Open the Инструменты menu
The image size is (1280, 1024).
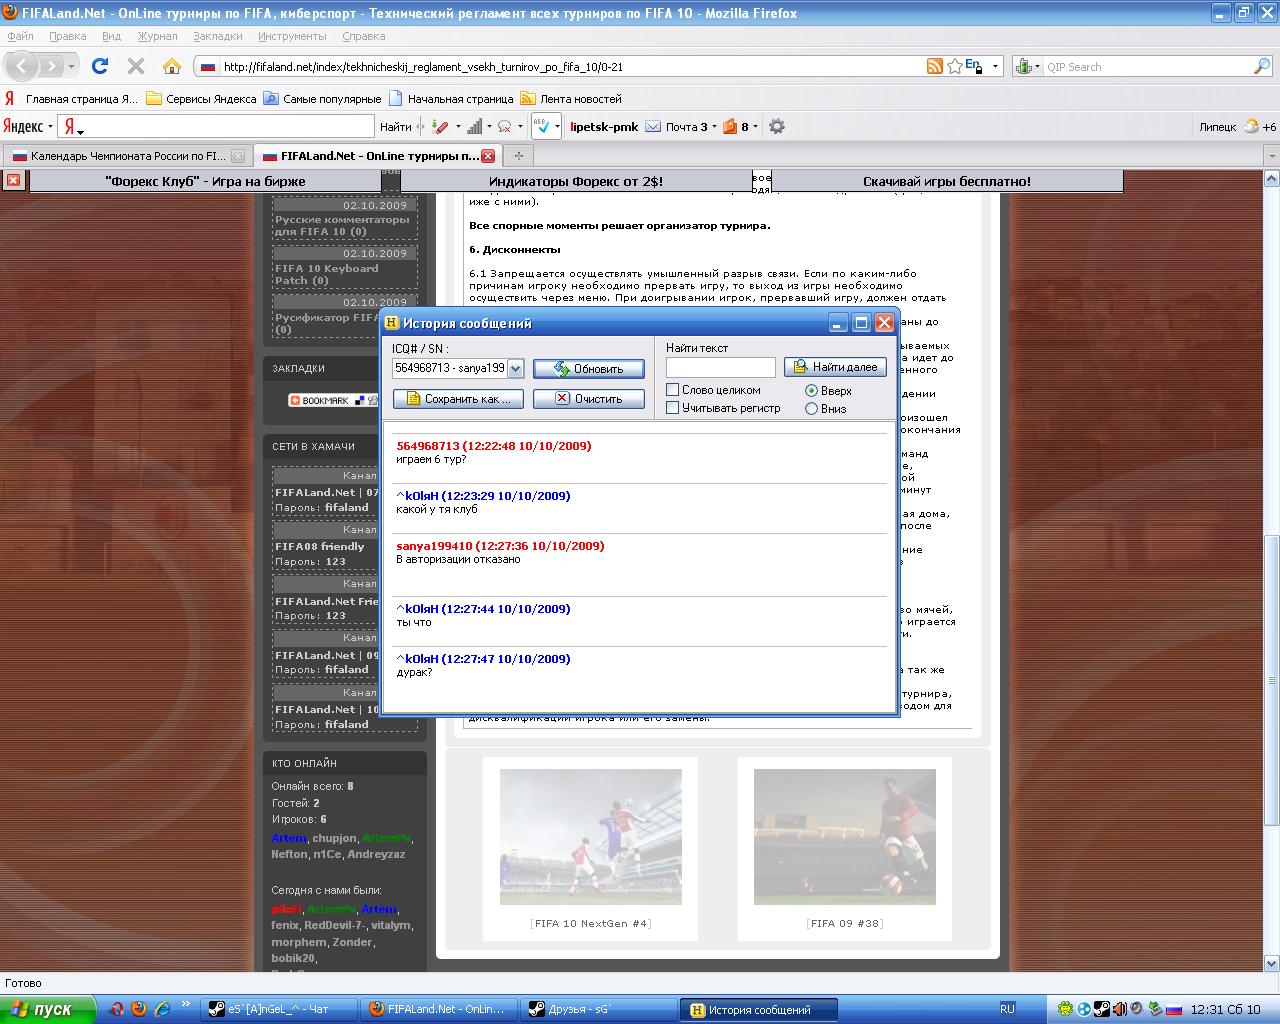pos(292,36)
